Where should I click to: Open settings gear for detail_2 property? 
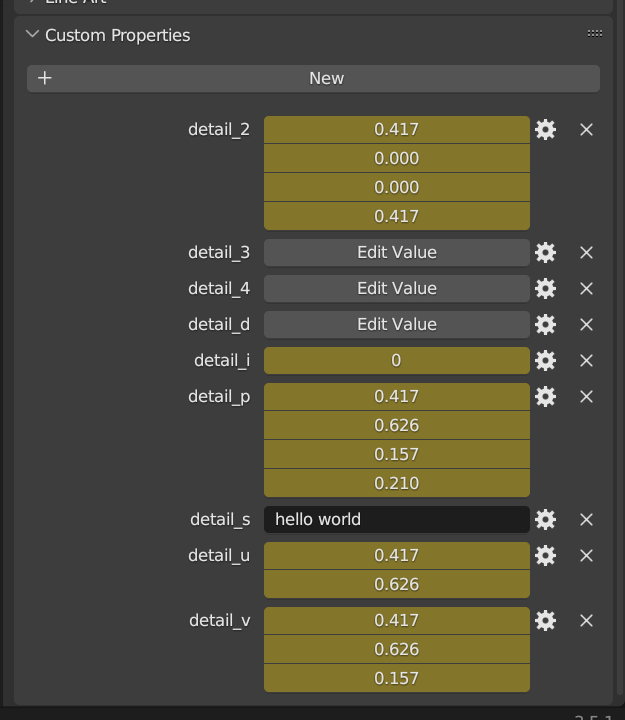coord(546,129)
